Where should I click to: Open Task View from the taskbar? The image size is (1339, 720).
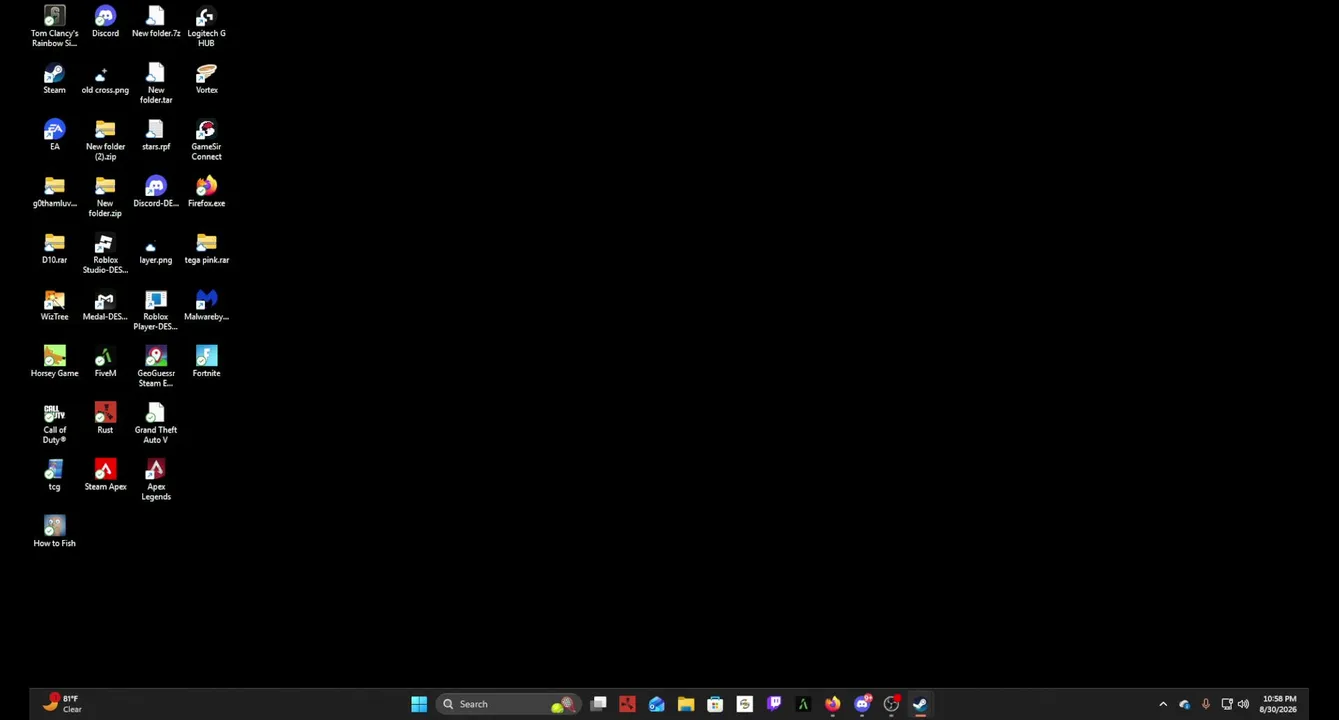tap(598, 704)
